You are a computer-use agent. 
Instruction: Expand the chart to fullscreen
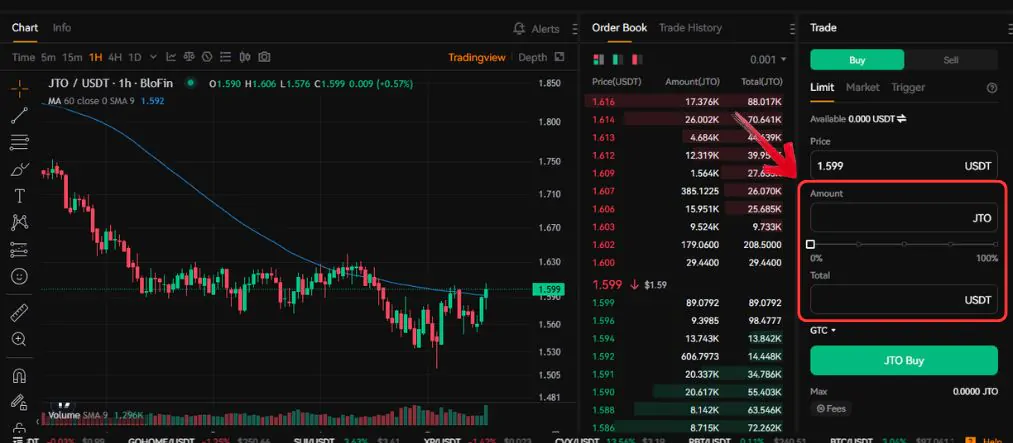click(x=559, y=57)
